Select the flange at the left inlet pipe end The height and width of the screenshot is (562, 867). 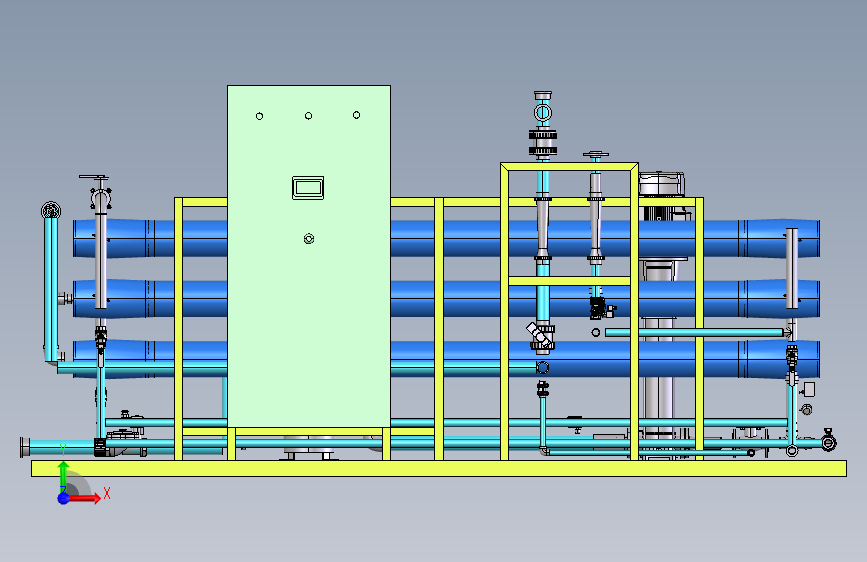[25, 447]
